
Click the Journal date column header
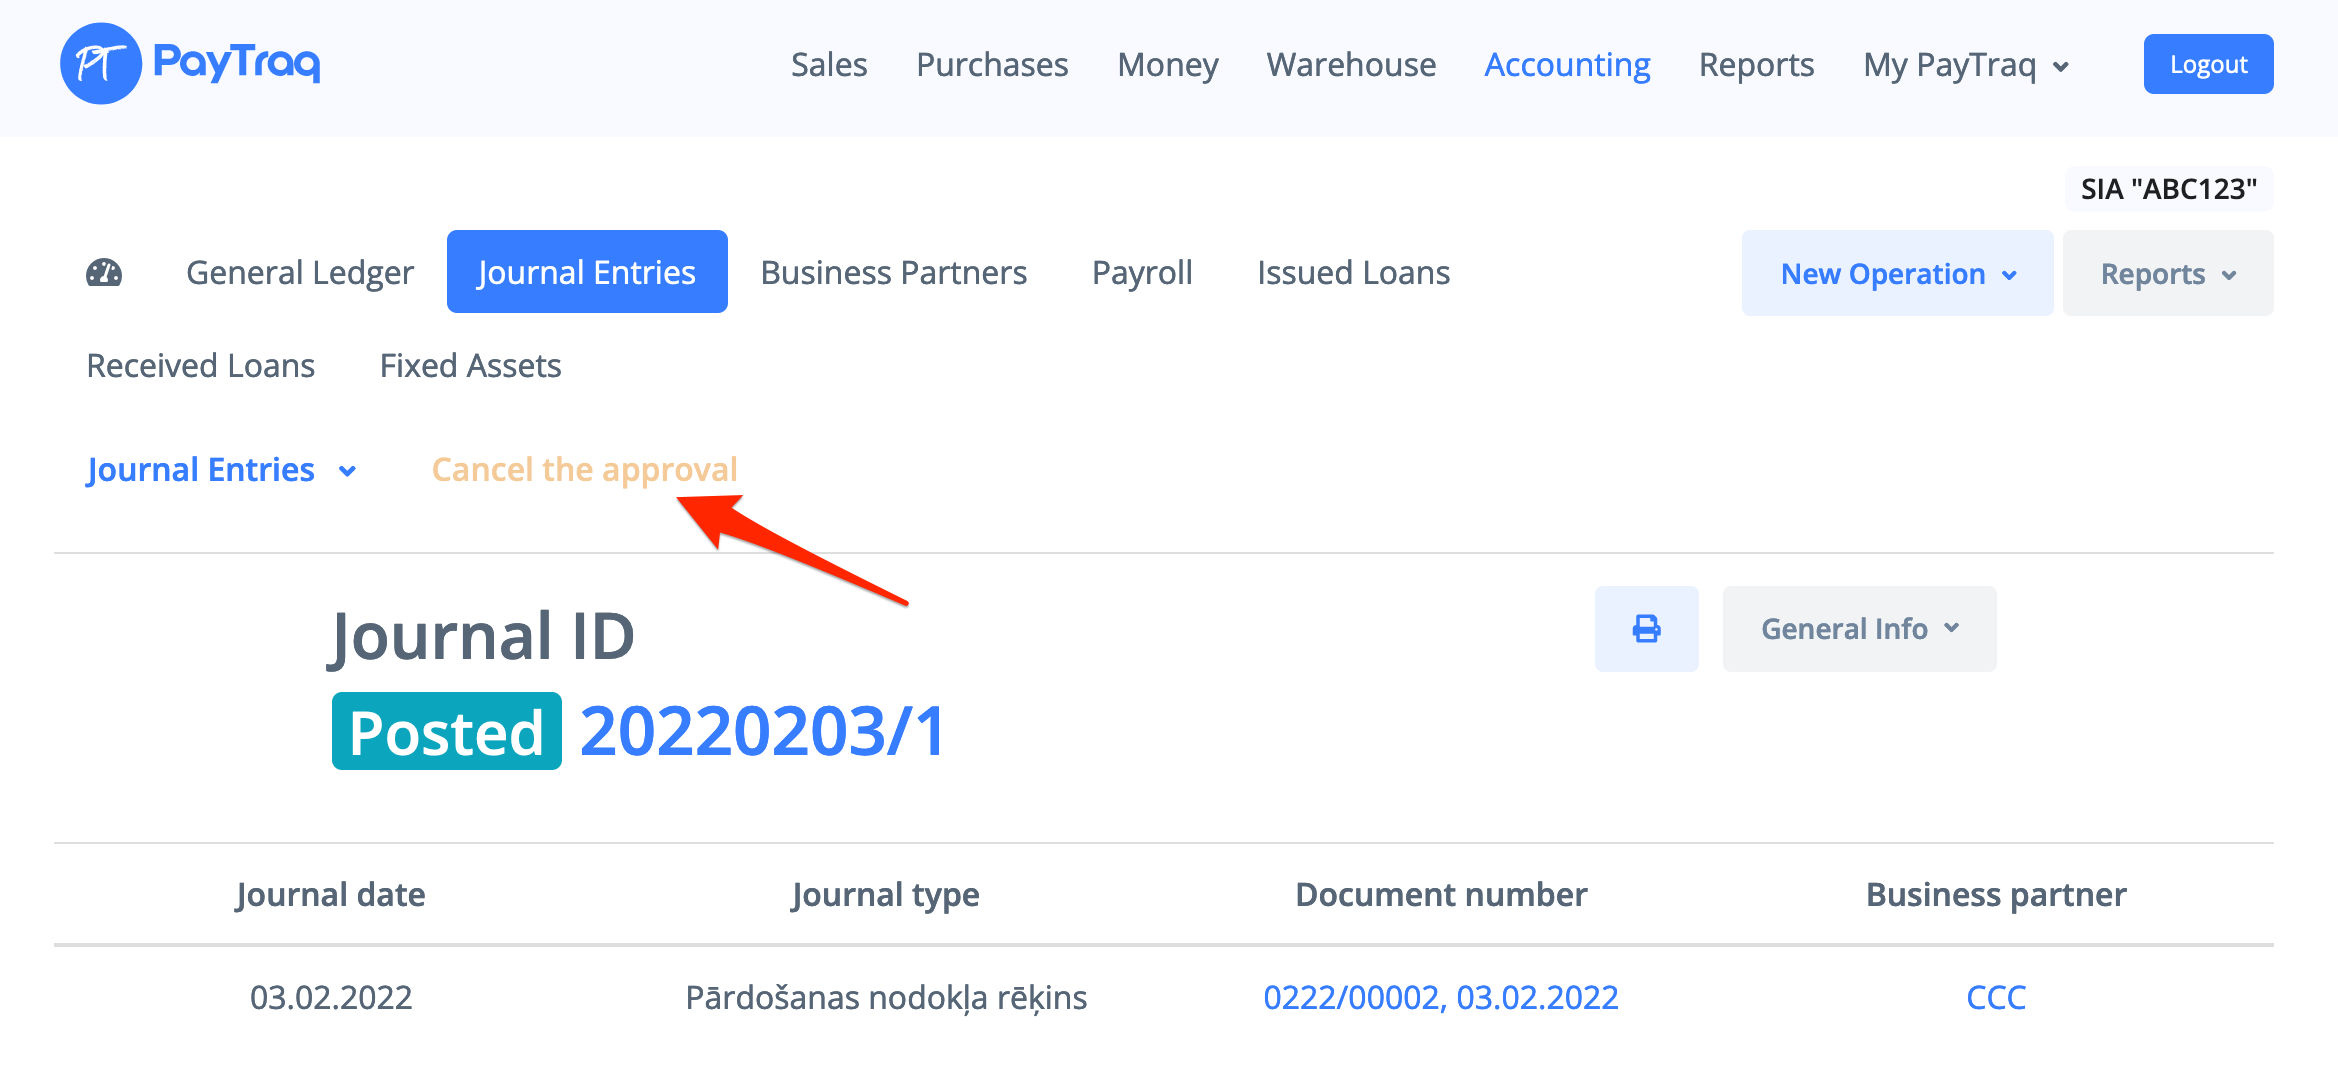pos(331,894)
